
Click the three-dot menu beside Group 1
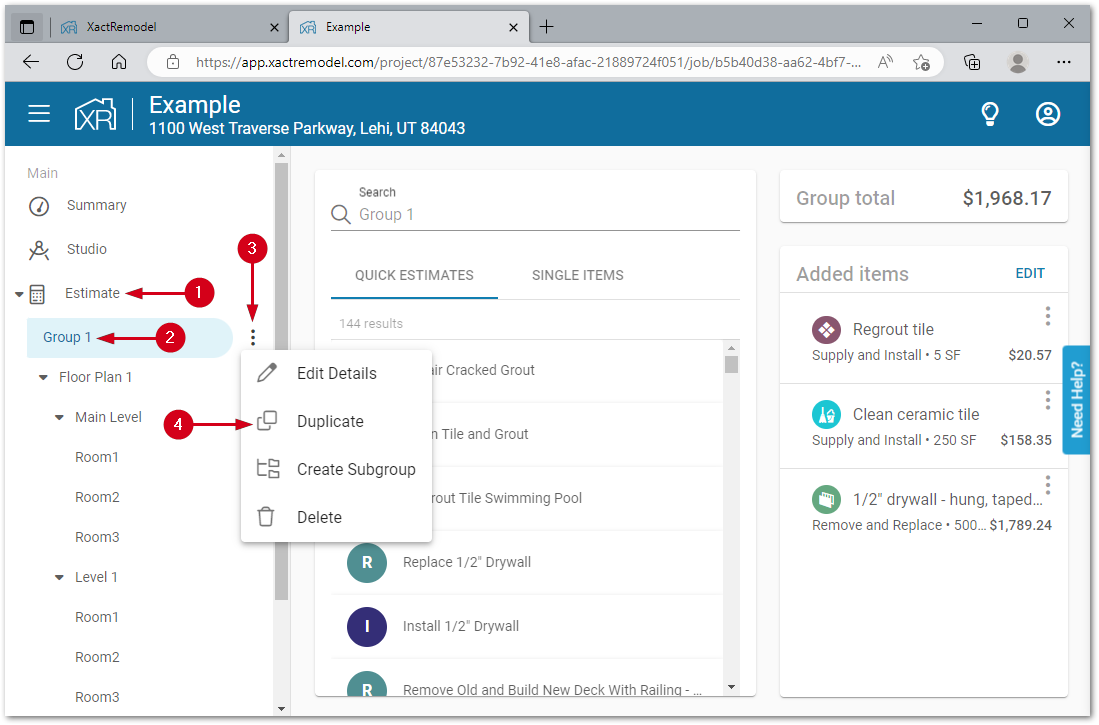pos(253,338)
